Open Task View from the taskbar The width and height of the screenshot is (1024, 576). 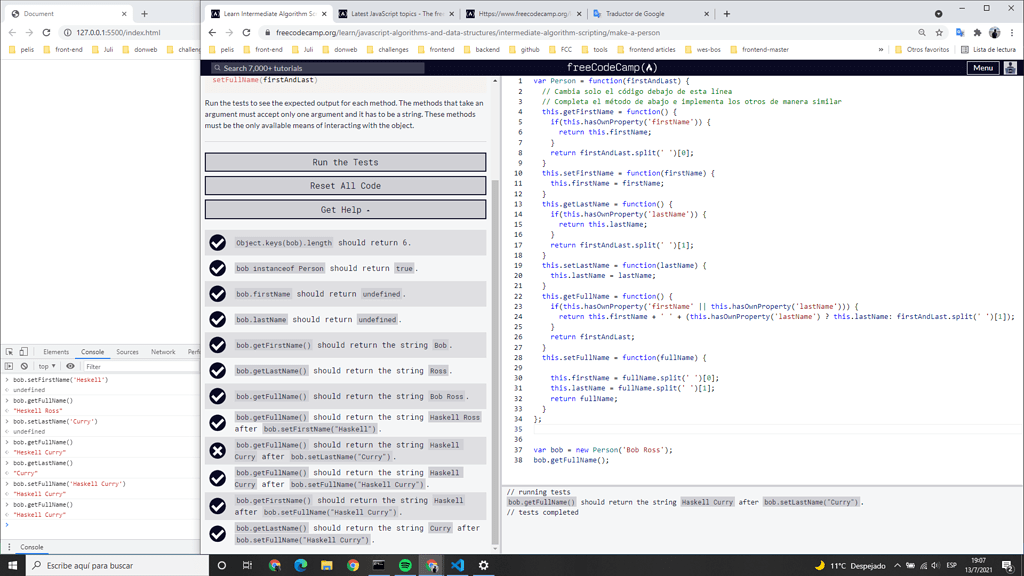coord(246,565)
